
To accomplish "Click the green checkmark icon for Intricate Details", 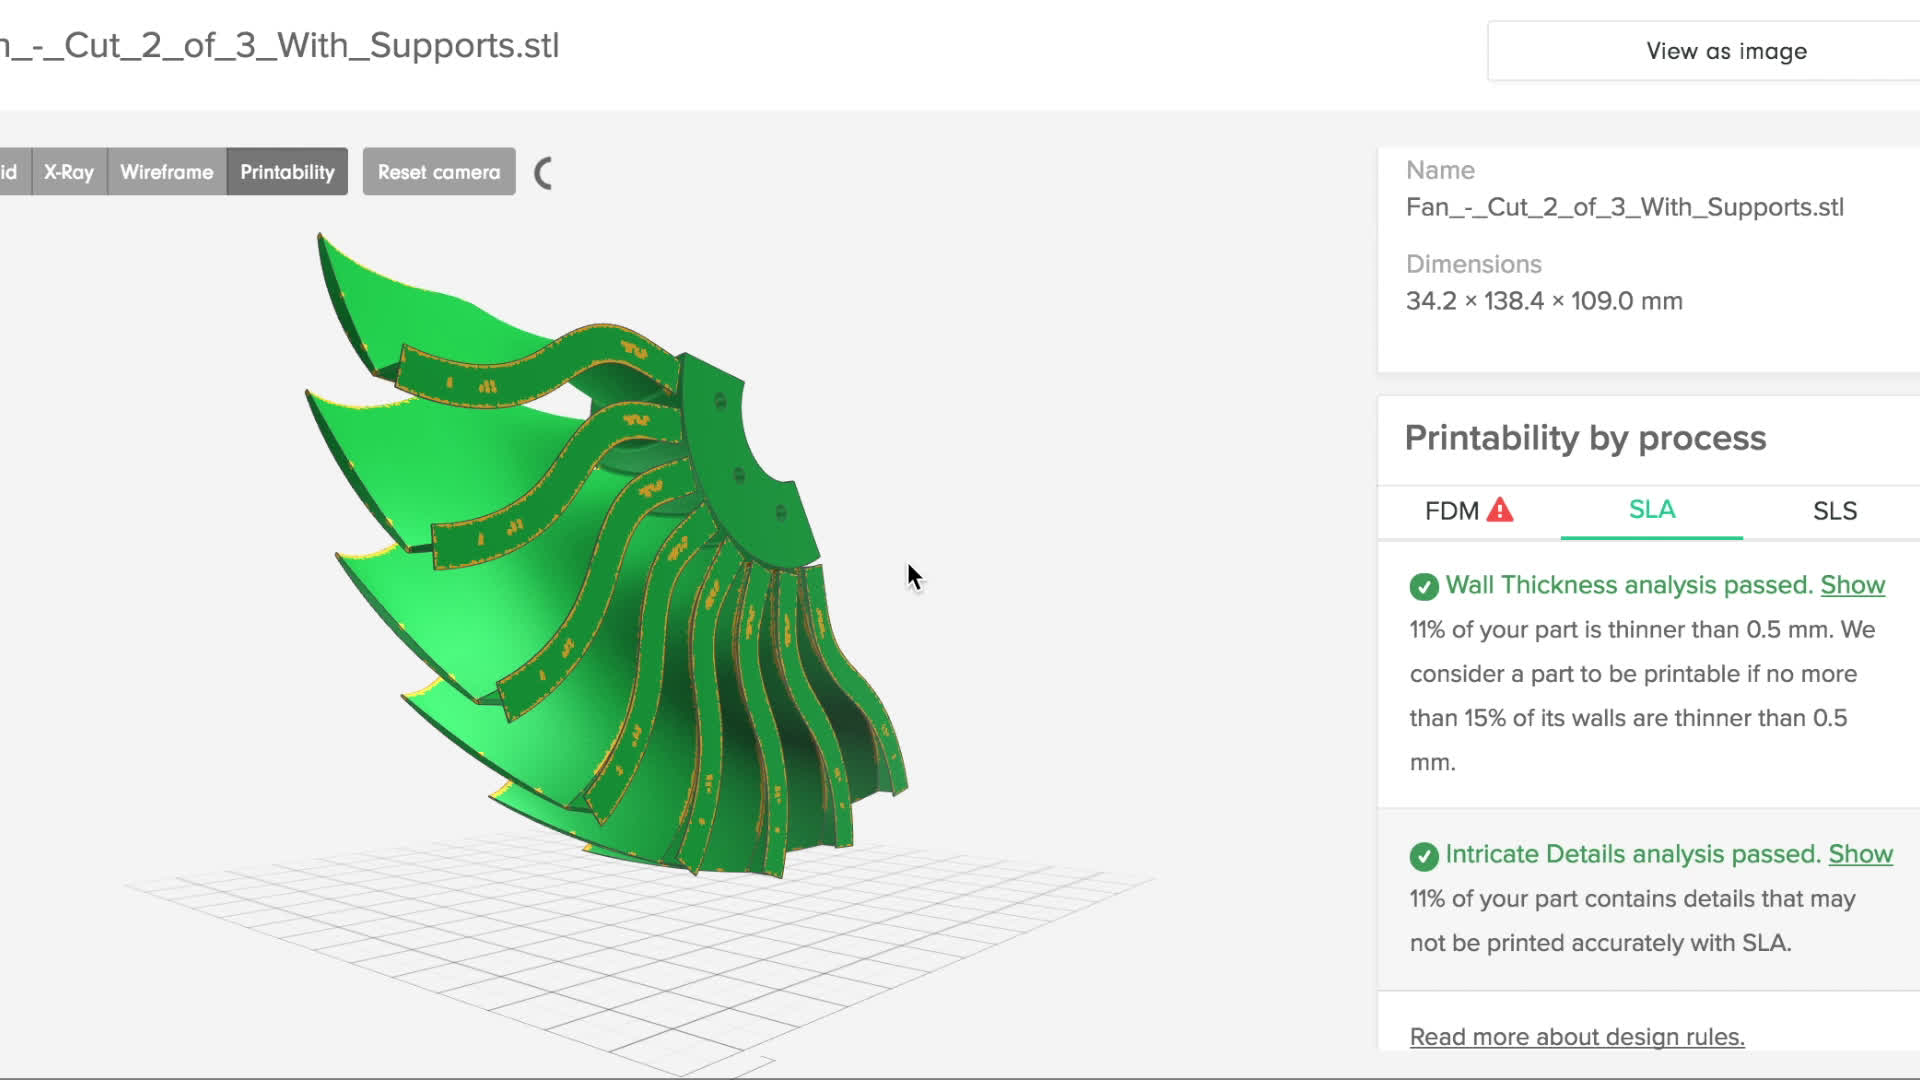I will 1424,855.
